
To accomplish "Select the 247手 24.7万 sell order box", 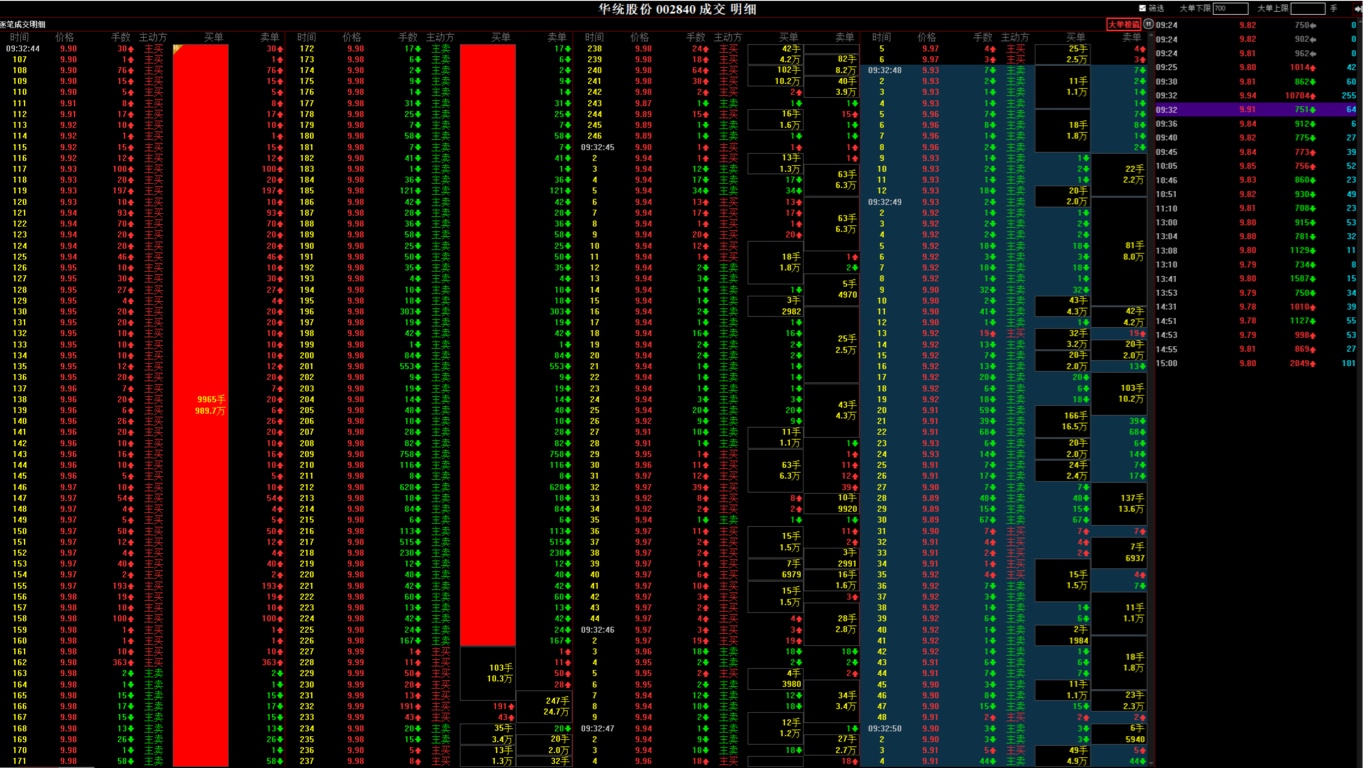I will tap(545, 706).
